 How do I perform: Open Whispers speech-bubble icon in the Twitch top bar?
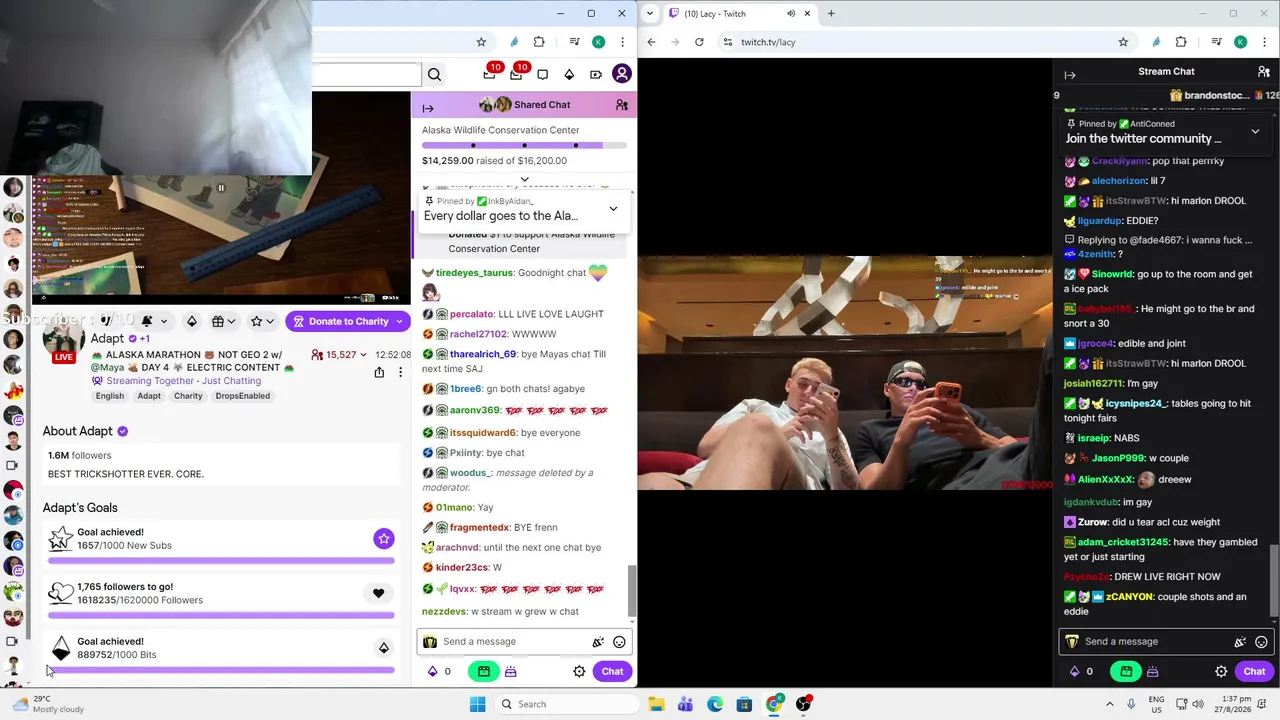543,74
